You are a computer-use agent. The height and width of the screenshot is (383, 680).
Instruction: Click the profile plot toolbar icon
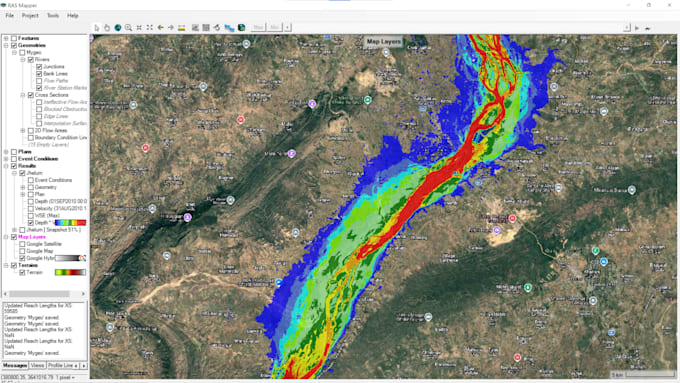tap(195, 28)
